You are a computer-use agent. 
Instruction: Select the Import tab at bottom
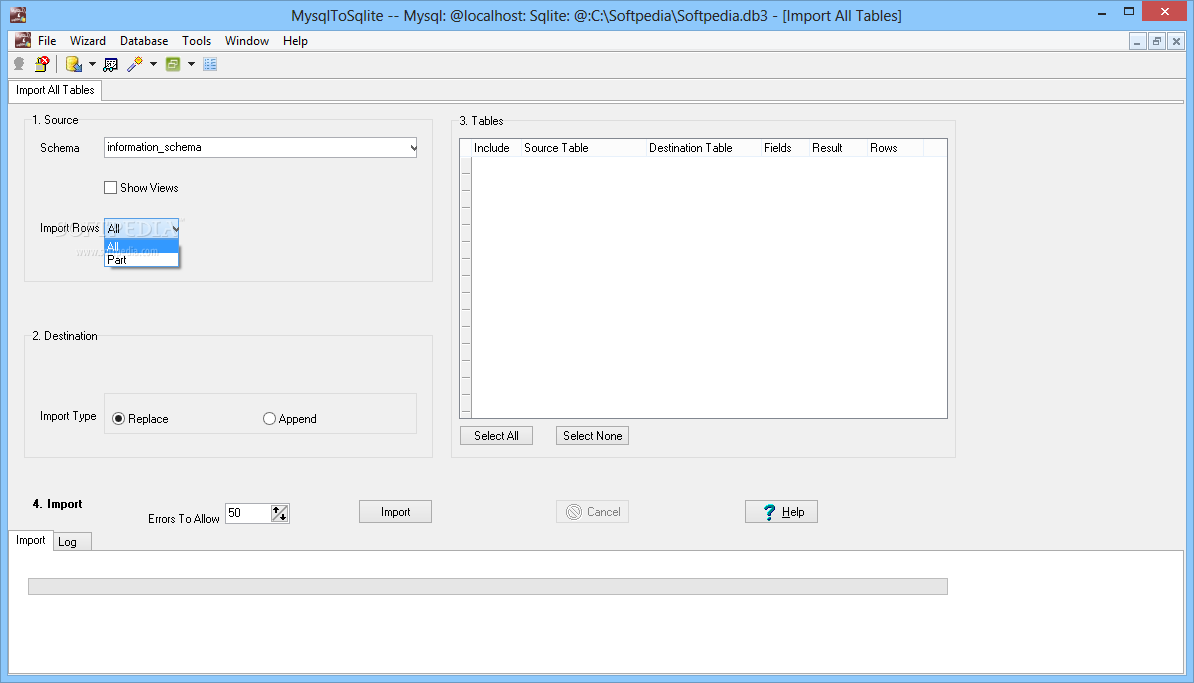point(30,540)
